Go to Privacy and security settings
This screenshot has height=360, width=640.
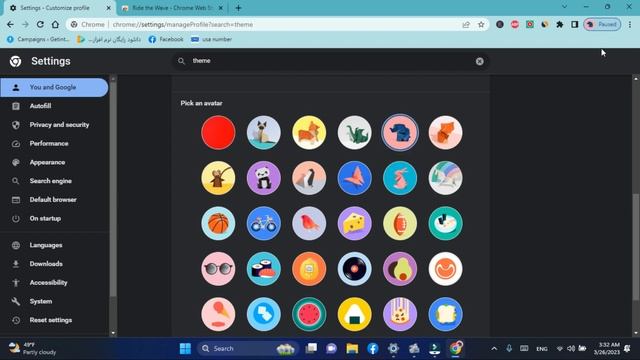pos(54,125)
